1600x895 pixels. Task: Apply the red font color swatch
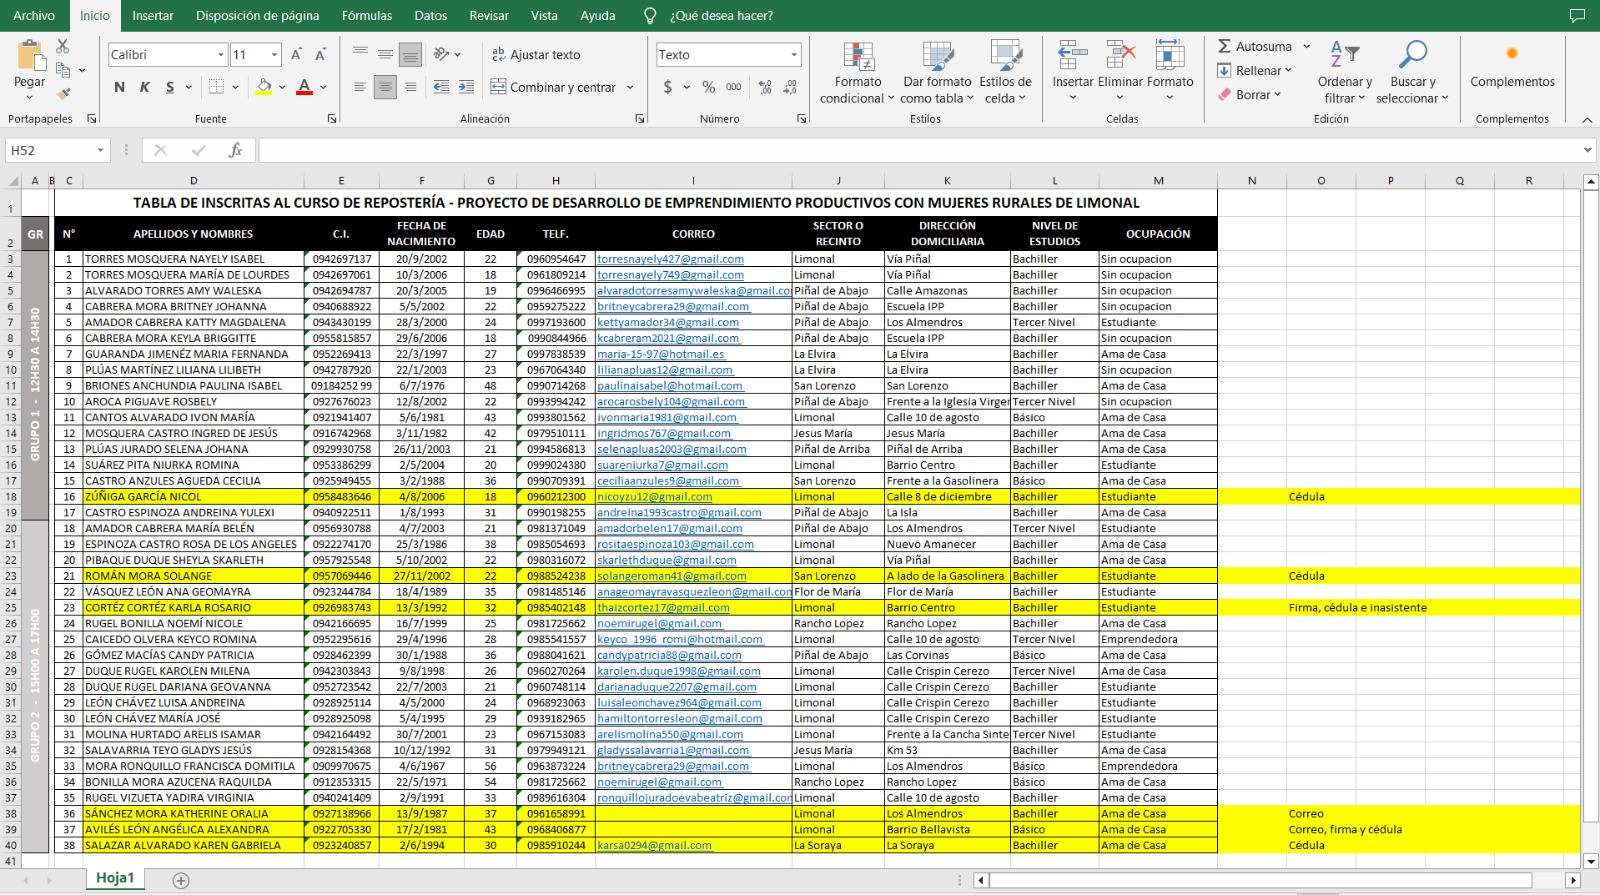(x=305, y=88)
